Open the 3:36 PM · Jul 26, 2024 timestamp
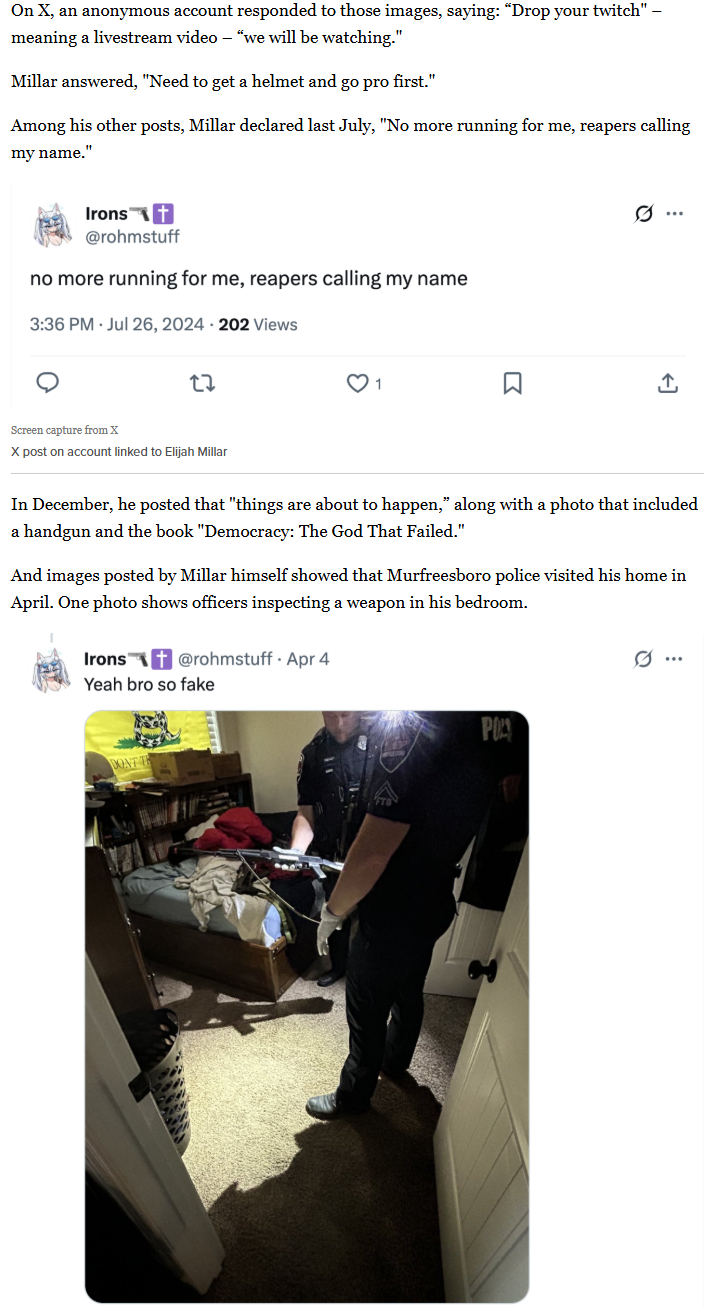The height and width of the screenshot is (1308, 710). (x=117, y=324)
